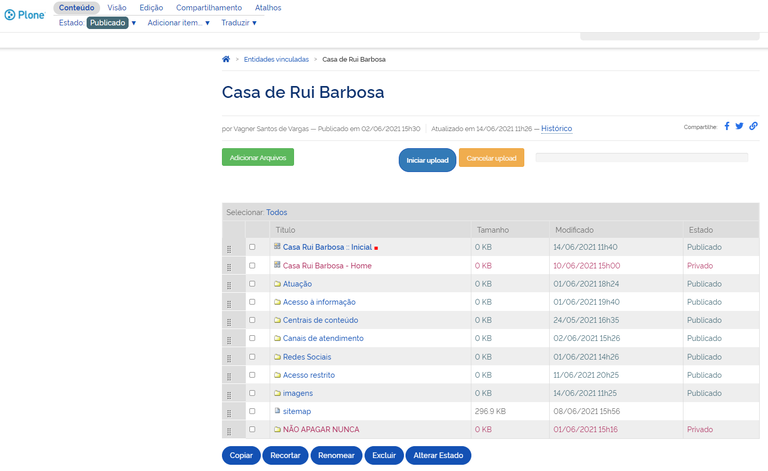This screenshot has width=768, height=471.
Task: Click drag handle of imagens row
Action: coord(229,395)
